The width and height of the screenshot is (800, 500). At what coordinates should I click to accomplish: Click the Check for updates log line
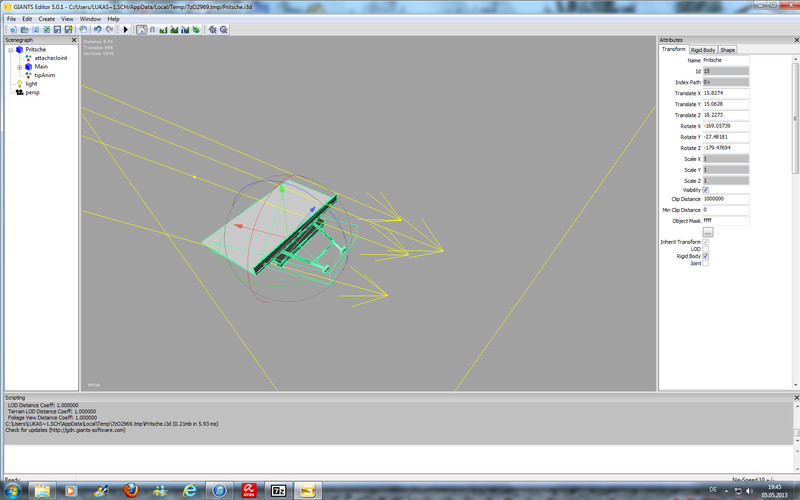[65, 430]
